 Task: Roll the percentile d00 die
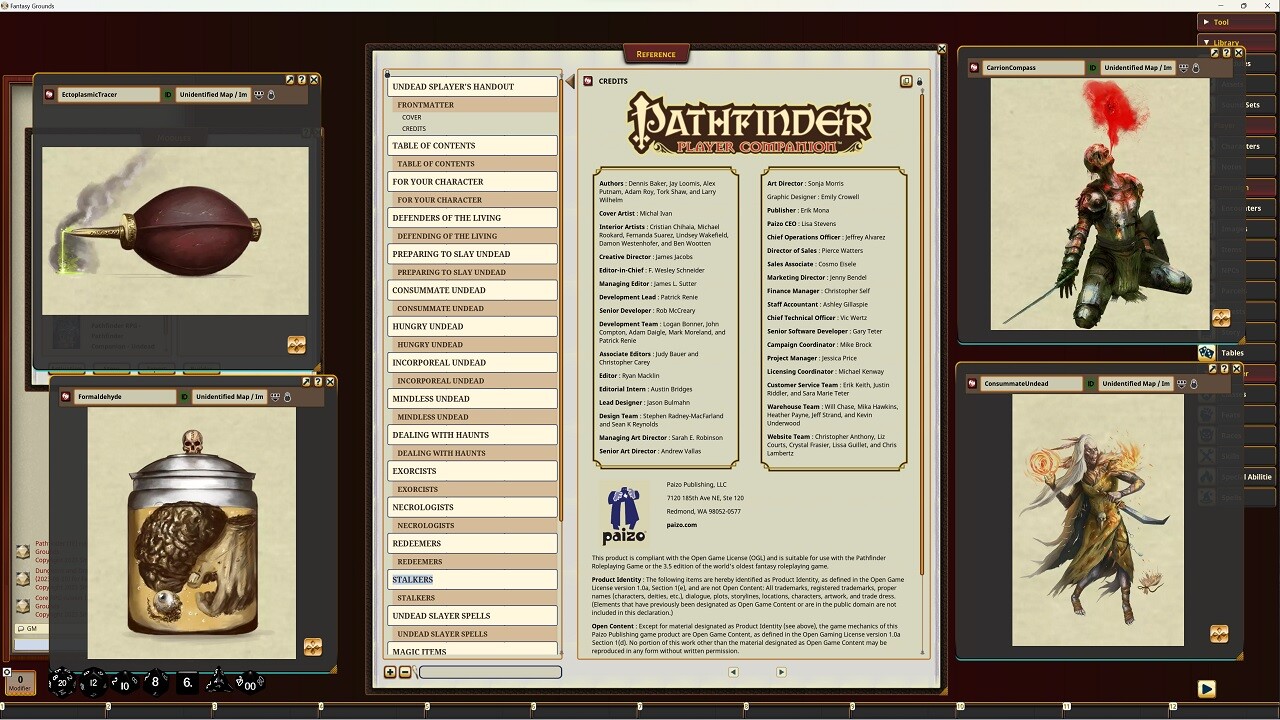click(x=250, y=682)
